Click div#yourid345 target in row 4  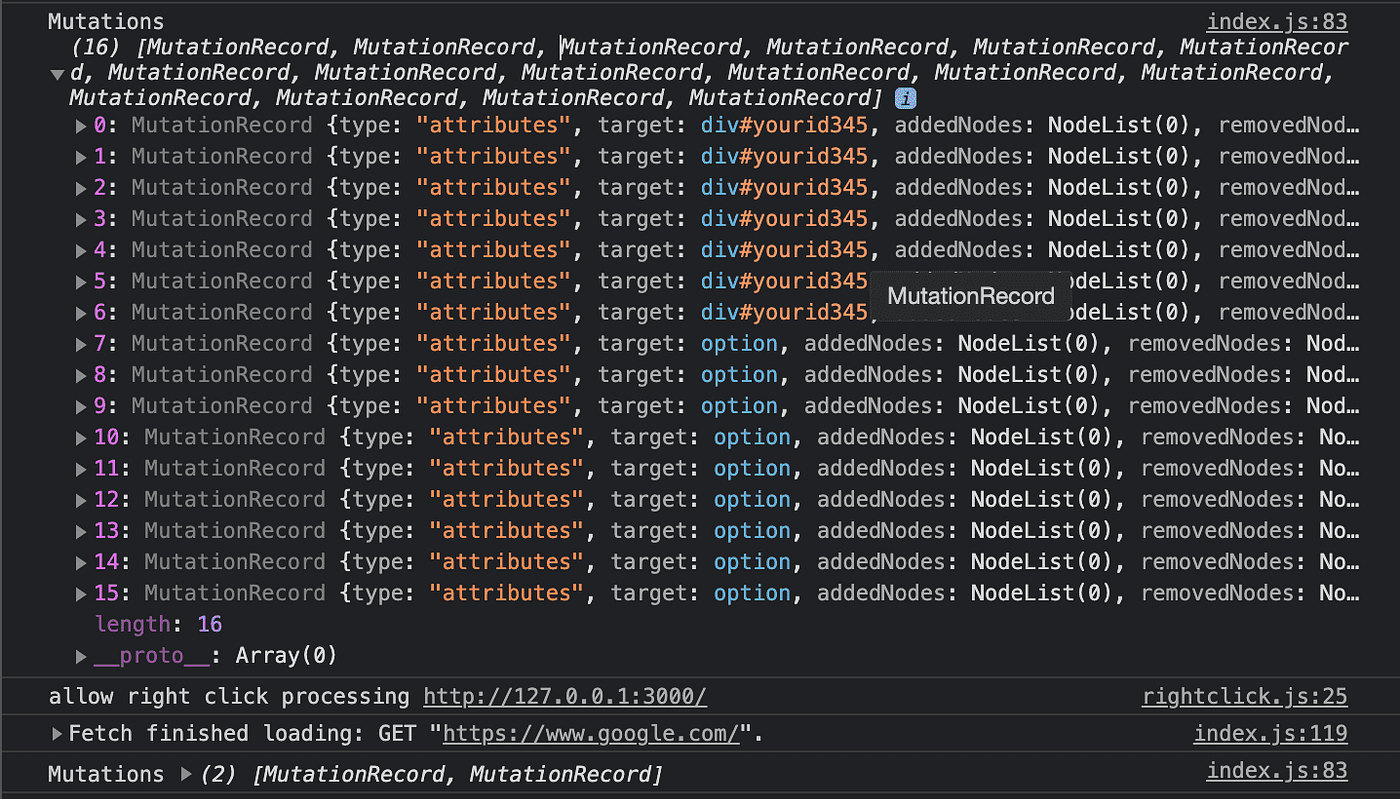[x=784, y=250]
